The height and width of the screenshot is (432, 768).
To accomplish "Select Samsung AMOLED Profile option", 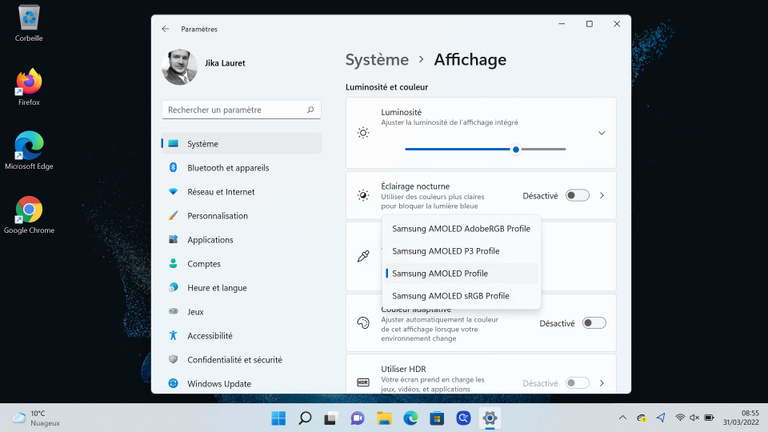I will tap(461, 273).
